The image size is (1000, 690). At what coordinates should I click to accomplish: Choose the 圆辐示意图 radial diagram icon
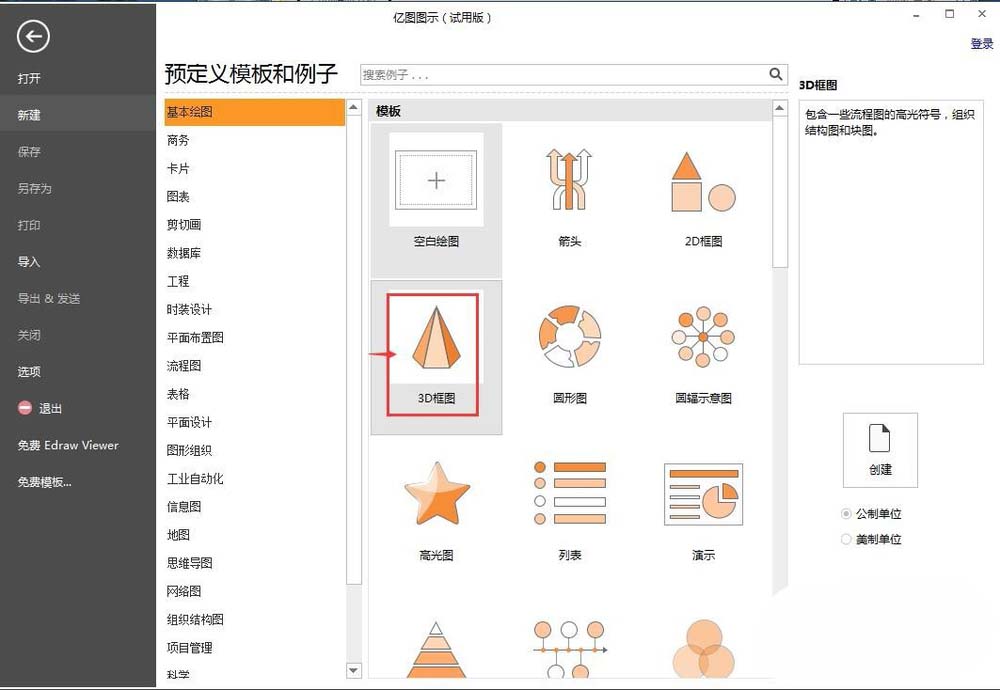tap(703, 336)
